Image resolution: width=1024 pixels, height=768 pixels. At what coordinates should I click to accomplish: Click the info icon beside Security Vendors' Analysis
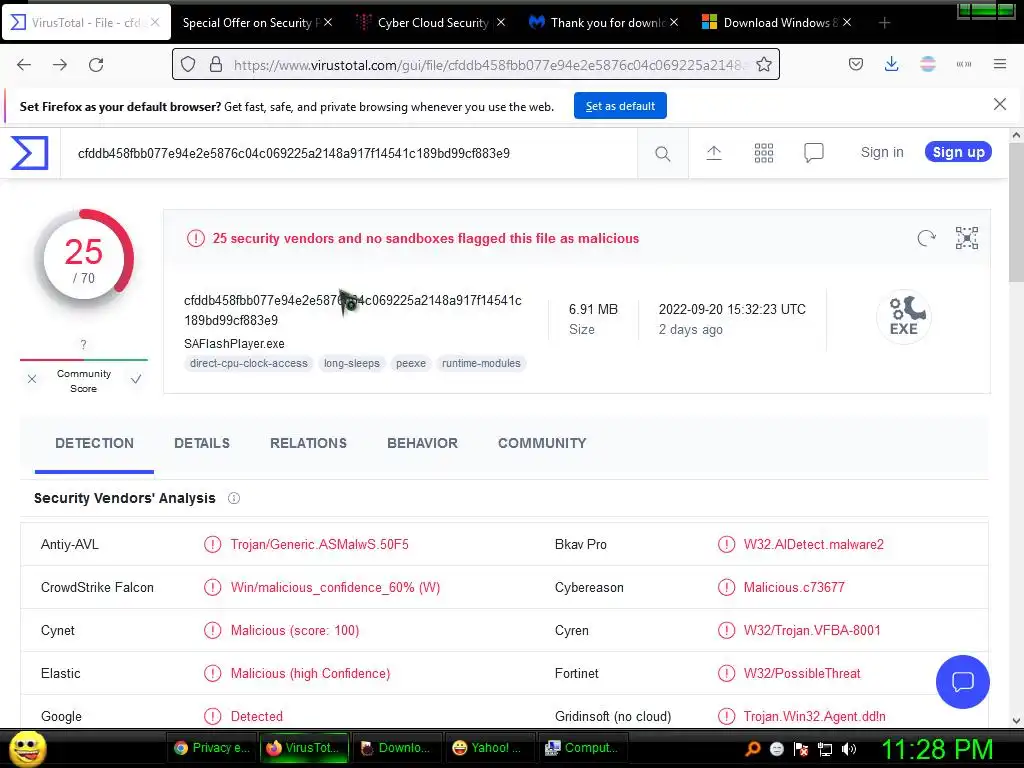click(x=234, y=498)
